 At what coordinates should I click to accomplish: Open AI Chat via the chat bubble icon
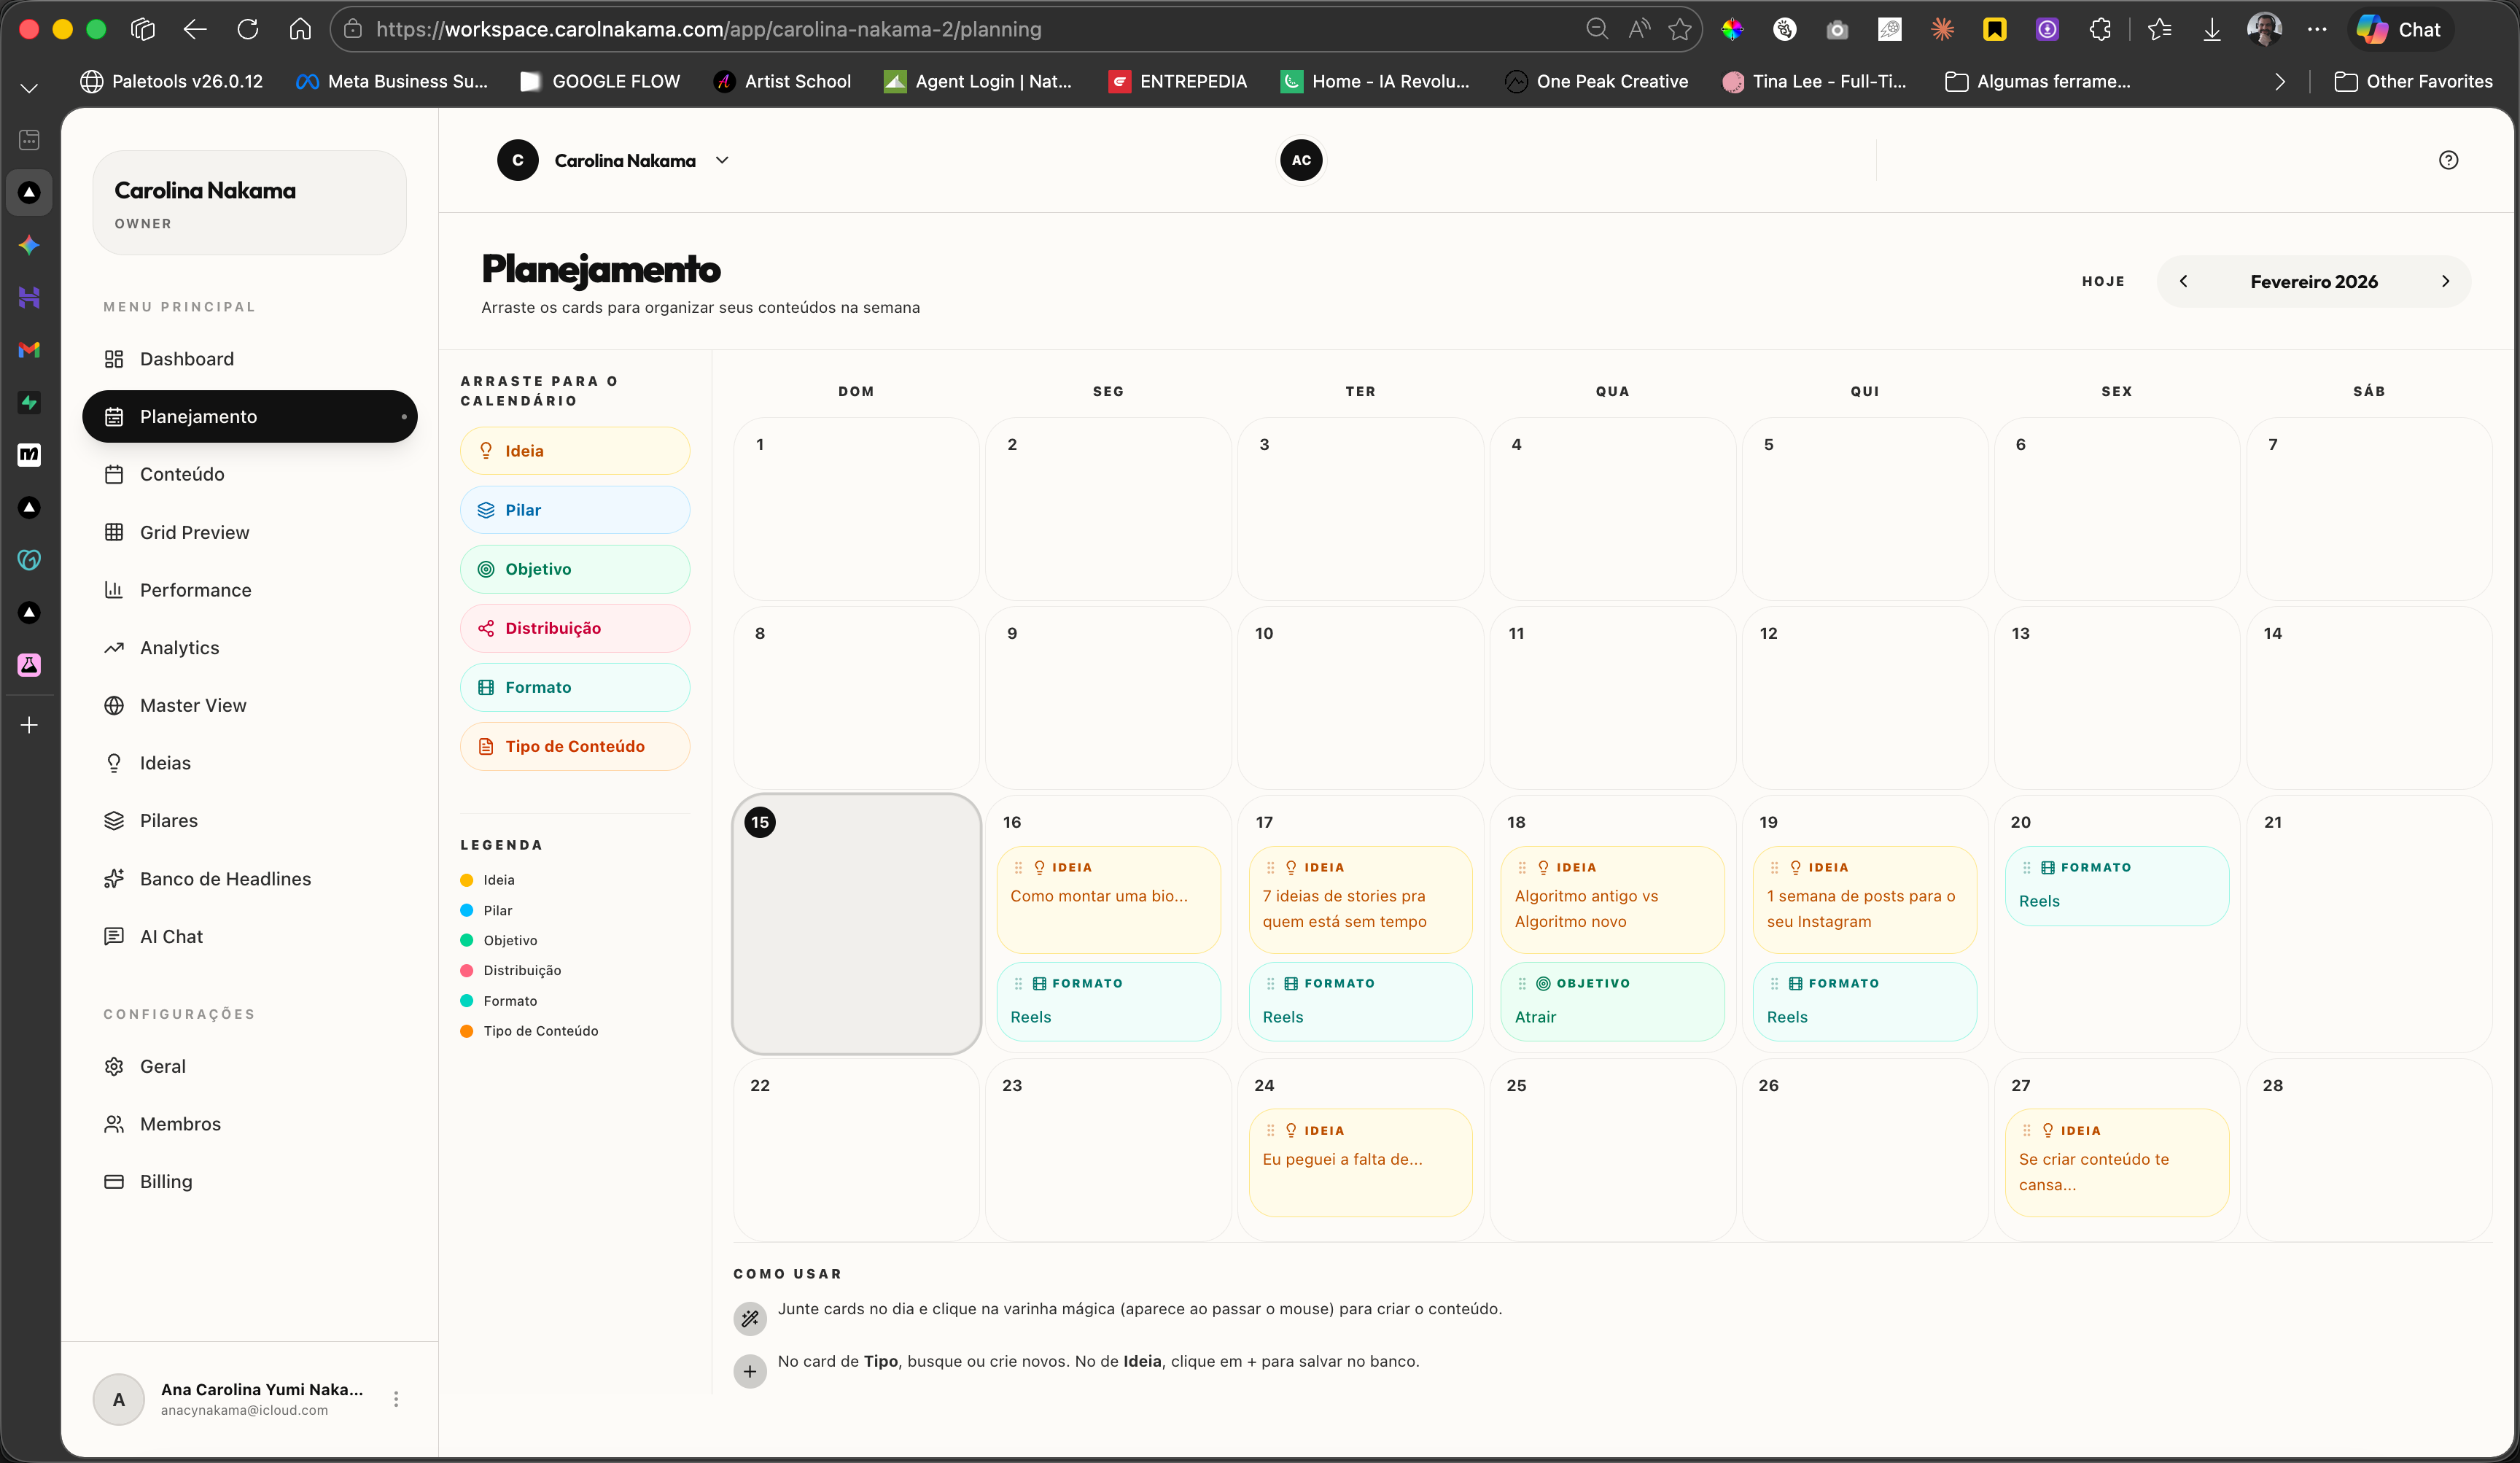click(x=115, y=936)
